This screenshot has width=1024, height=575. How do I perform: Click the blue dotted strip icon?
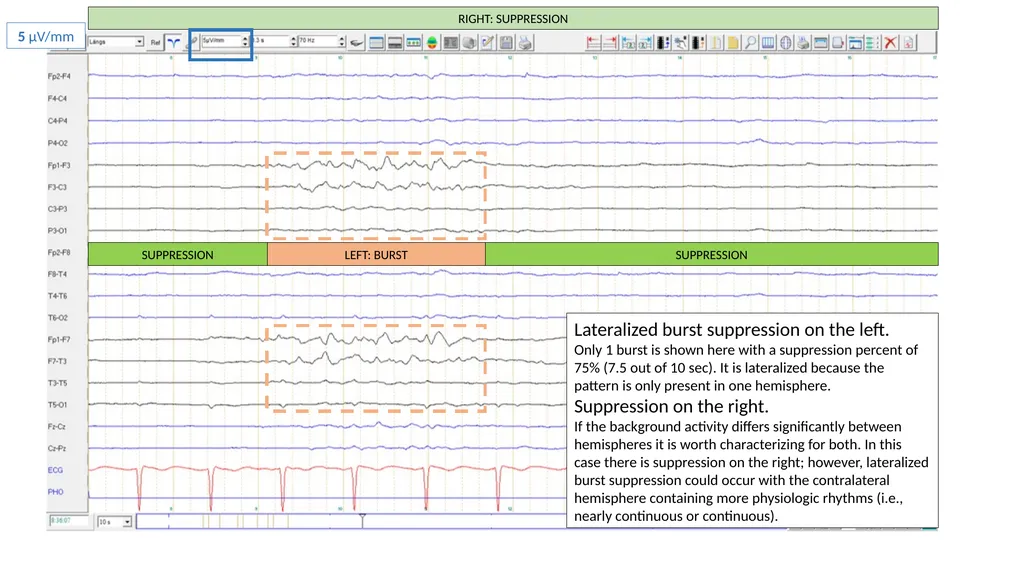[x=413, y=43]
